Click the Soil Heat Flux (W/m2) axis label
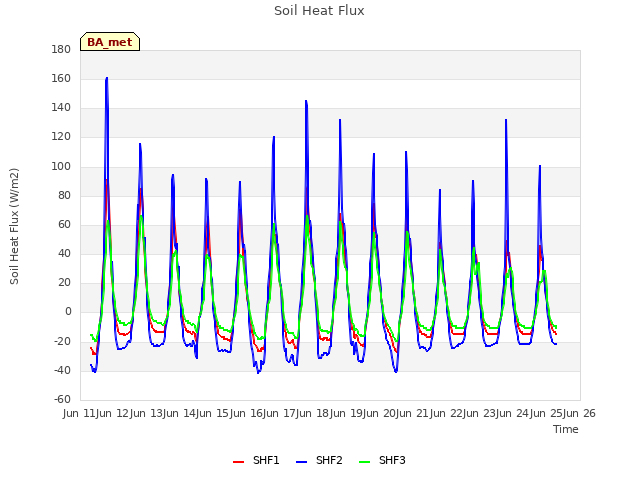This screenshot has width=640, height=480. 14,226
